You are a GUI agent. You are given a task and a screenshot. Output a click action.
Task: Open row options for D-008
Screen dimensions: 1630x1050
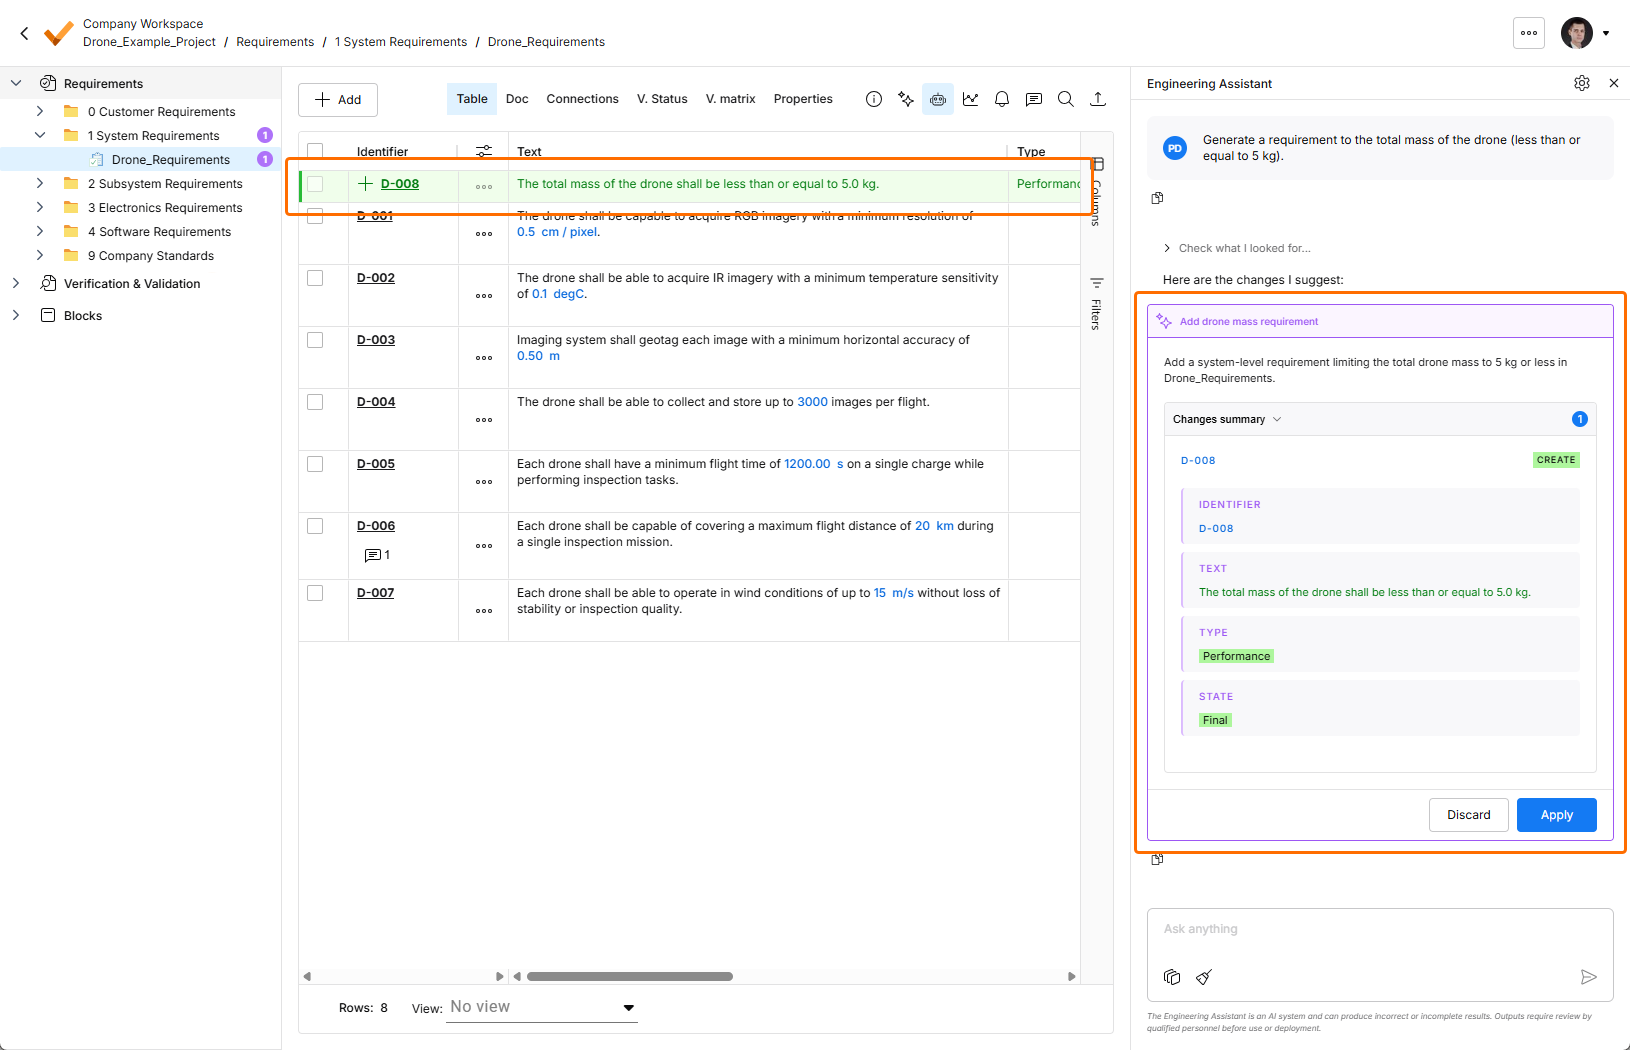(x=484, y=187)
